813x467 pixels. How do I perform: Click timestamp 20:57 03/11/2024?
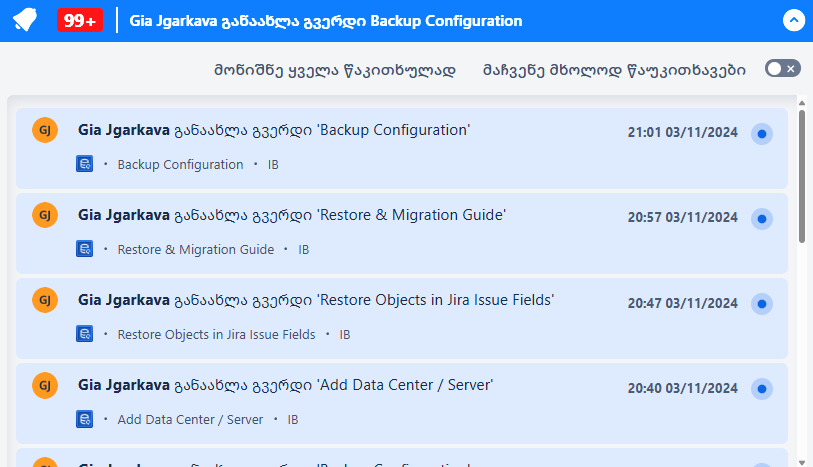click(682, 217)
